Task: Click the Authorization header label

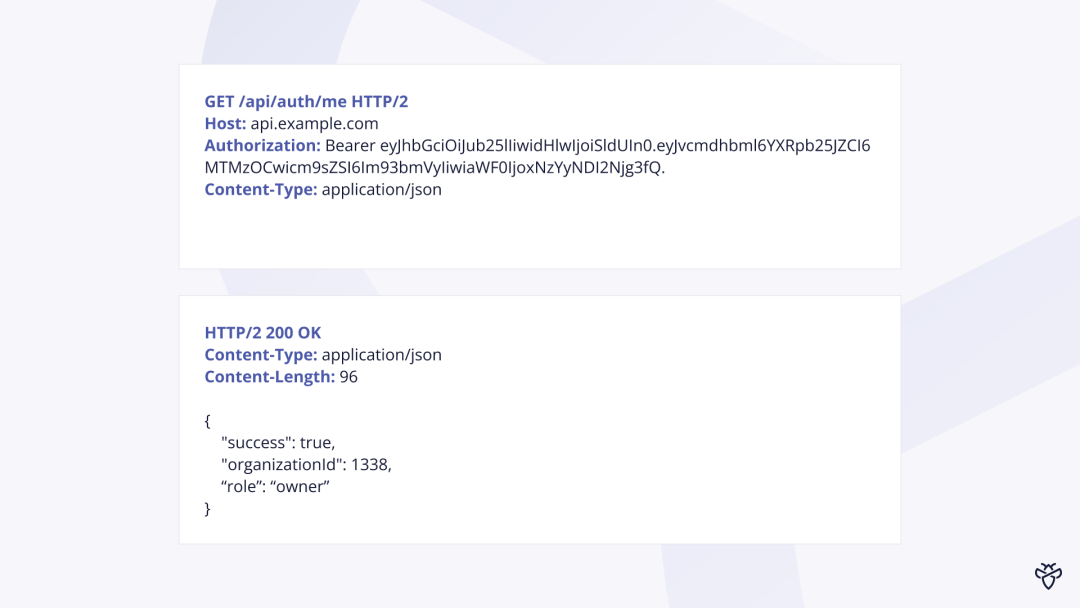Action: click(262, 145)
